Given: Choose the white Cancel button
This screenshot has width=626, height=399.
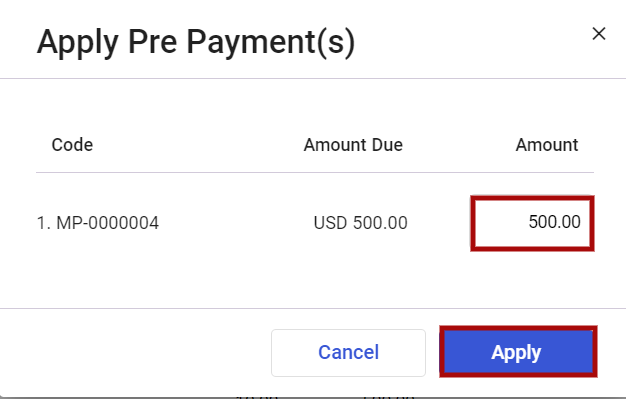Looking at the screenshot, I should [348, 353].
